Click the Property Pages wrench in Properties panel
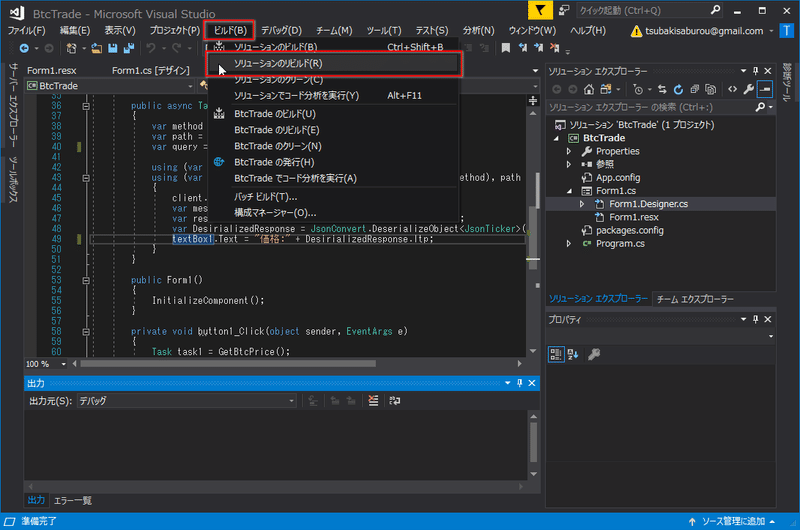Image resolution: width=800 pixels, height=530 pixels. [594, 354]
